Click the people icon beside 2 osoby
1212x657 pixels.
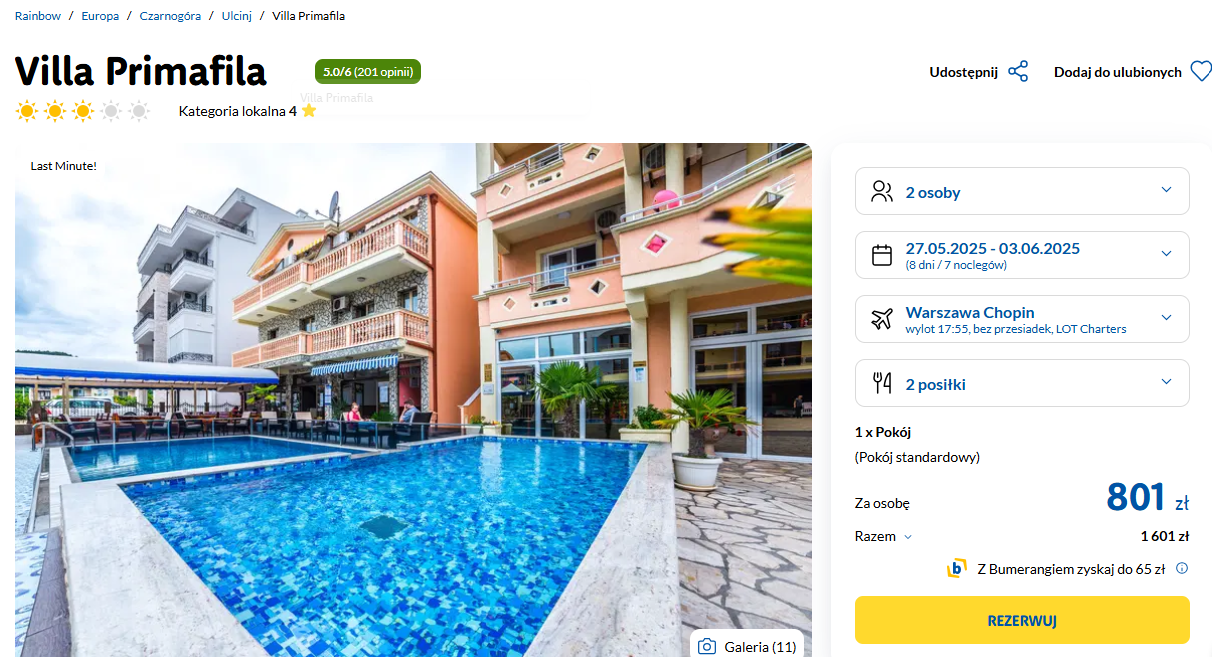click(x=882, y=191)
